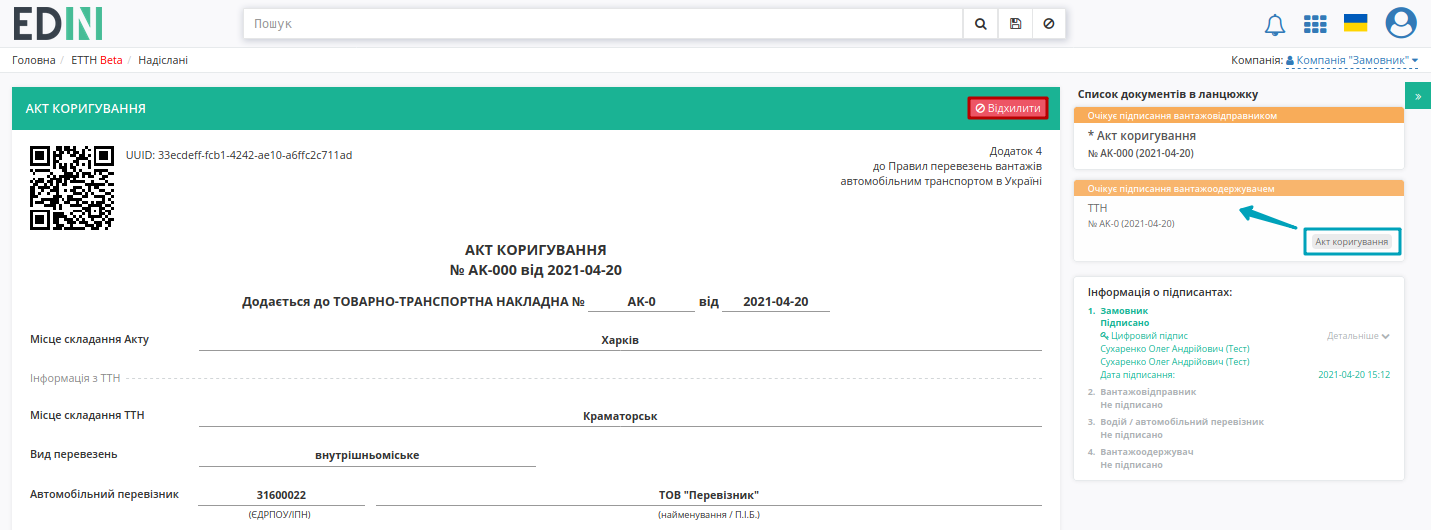This screenshot has width=1431, height=530.
Task: Clear search with the cancel icon
Action: (x=1048, y=24)
